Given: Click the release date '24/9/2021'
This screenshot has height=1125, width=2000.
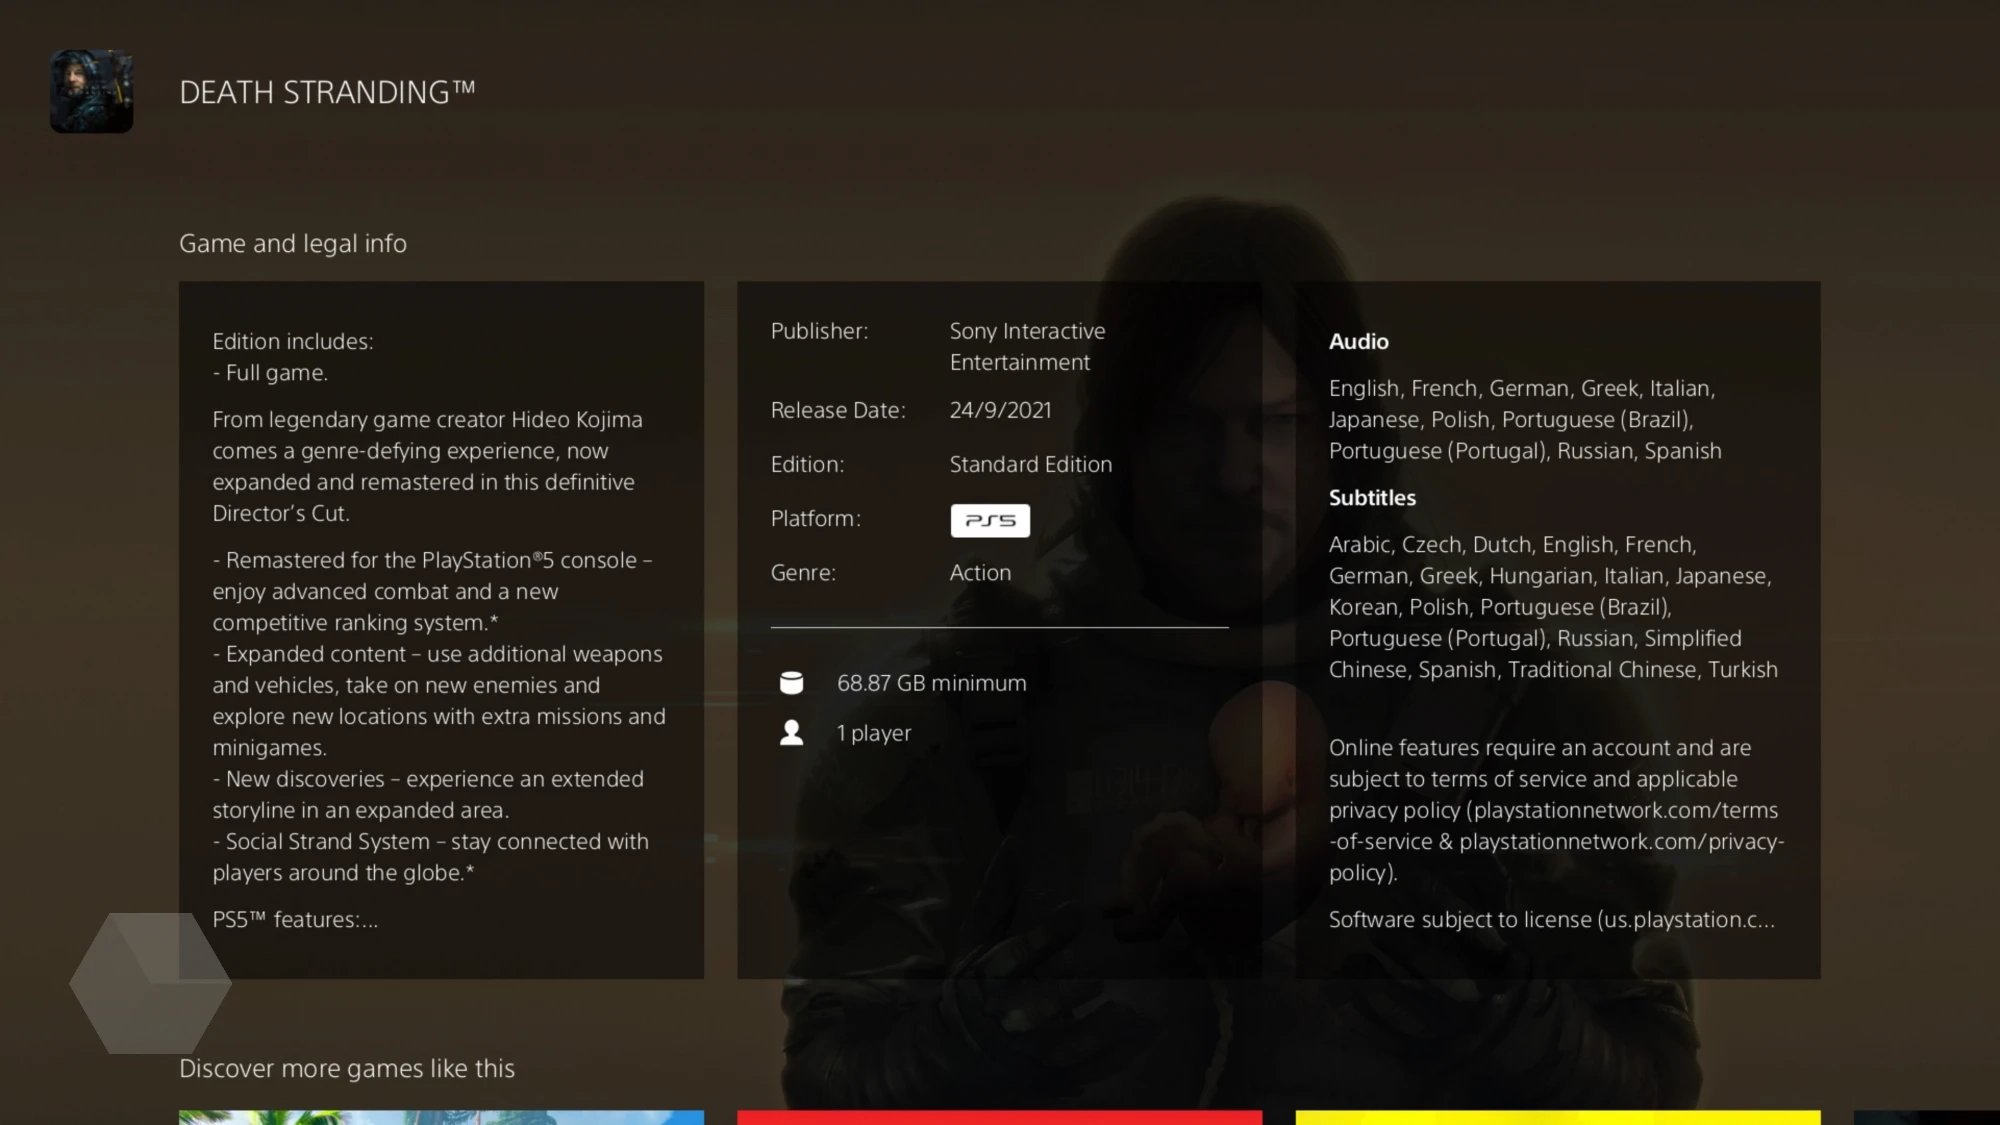Looking at the screenshot, I should tap(1000, 410).
